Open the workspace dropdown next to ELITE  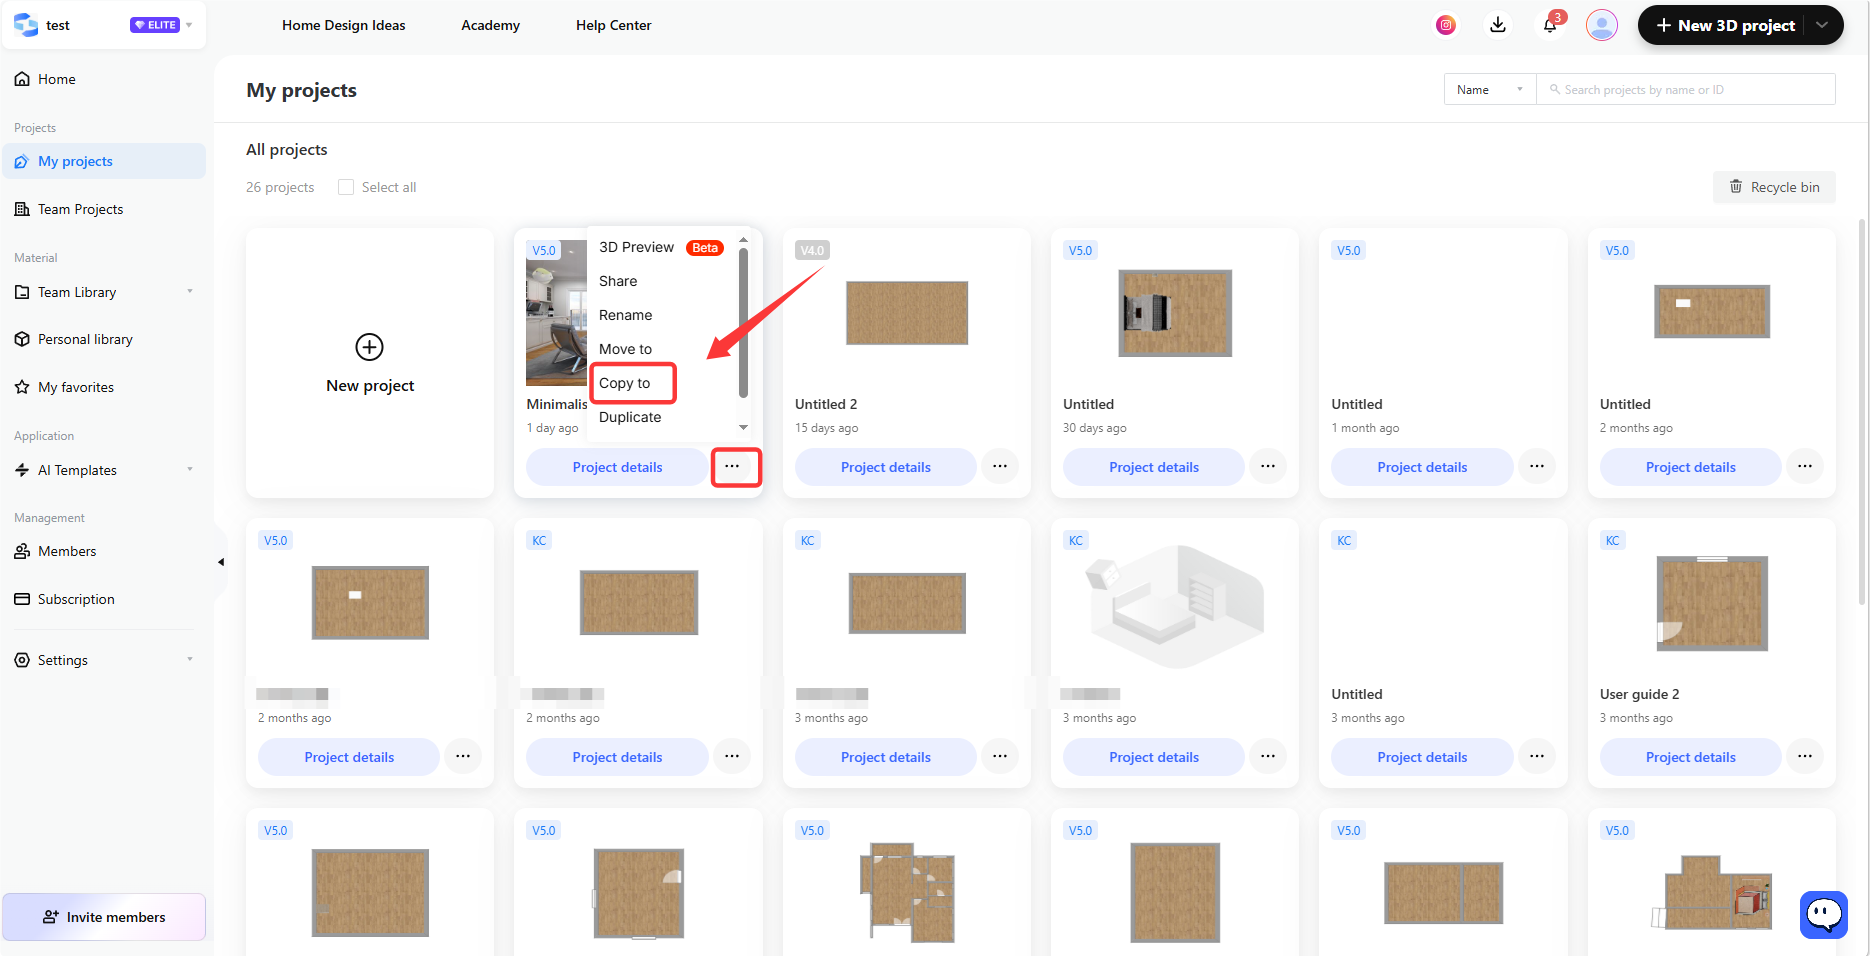189,25
